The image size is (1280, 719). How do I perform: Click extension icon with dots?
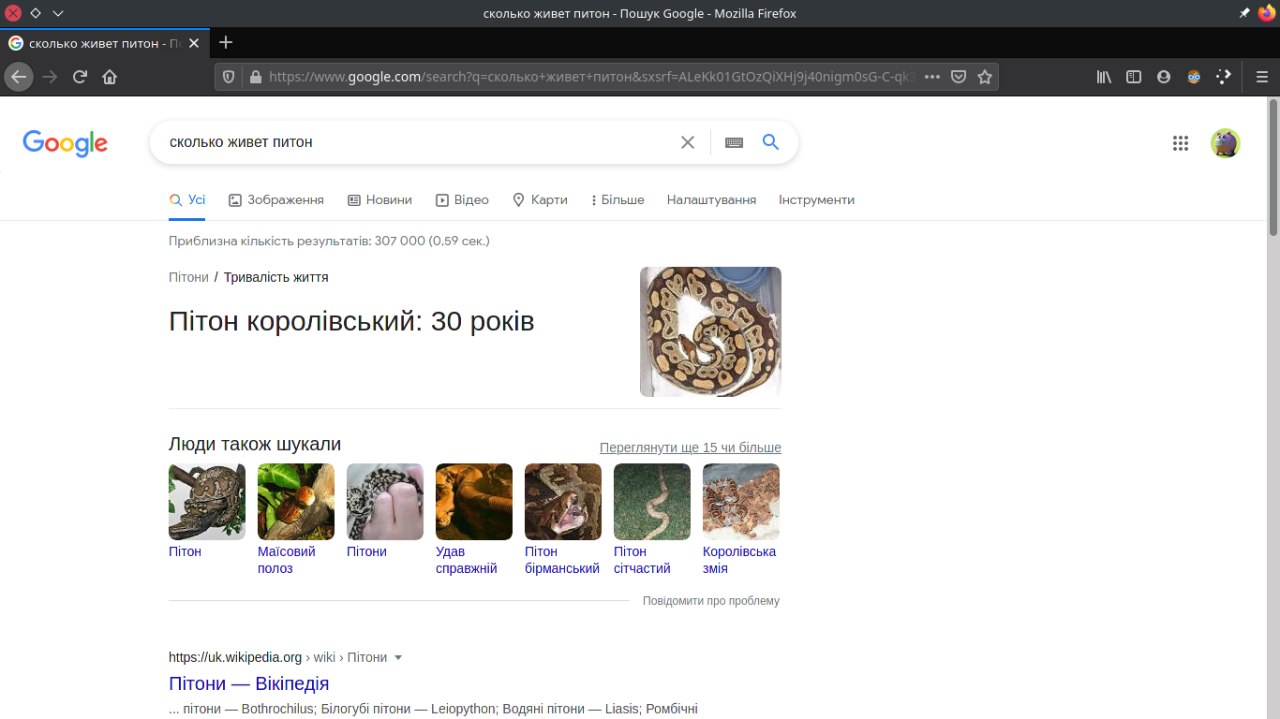click(1224, 77)
